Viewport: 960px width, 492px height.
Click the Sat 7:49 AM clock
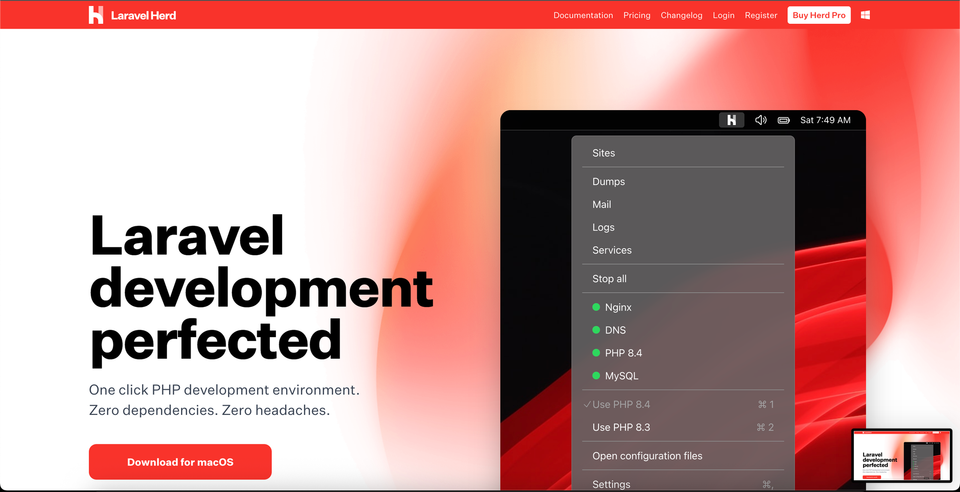click(x=825, y=120)
